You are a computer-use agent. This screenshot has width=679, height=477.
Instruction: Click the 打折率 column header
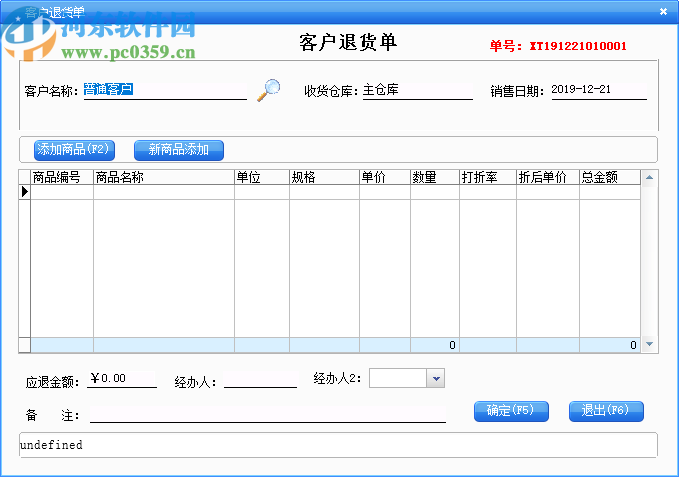pyautogui.click(x=488, y=177)
